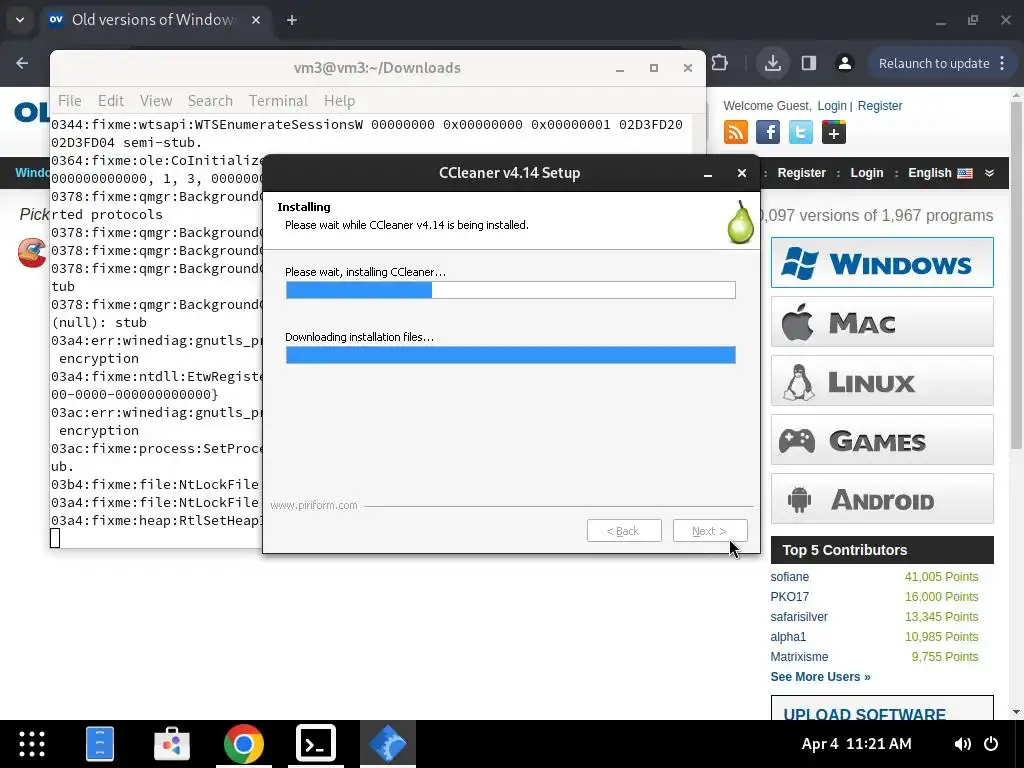Open the terminal View menu
The height and width of the screenshot is (768, 1024).
pyautogui.click(x=156, y=101)
